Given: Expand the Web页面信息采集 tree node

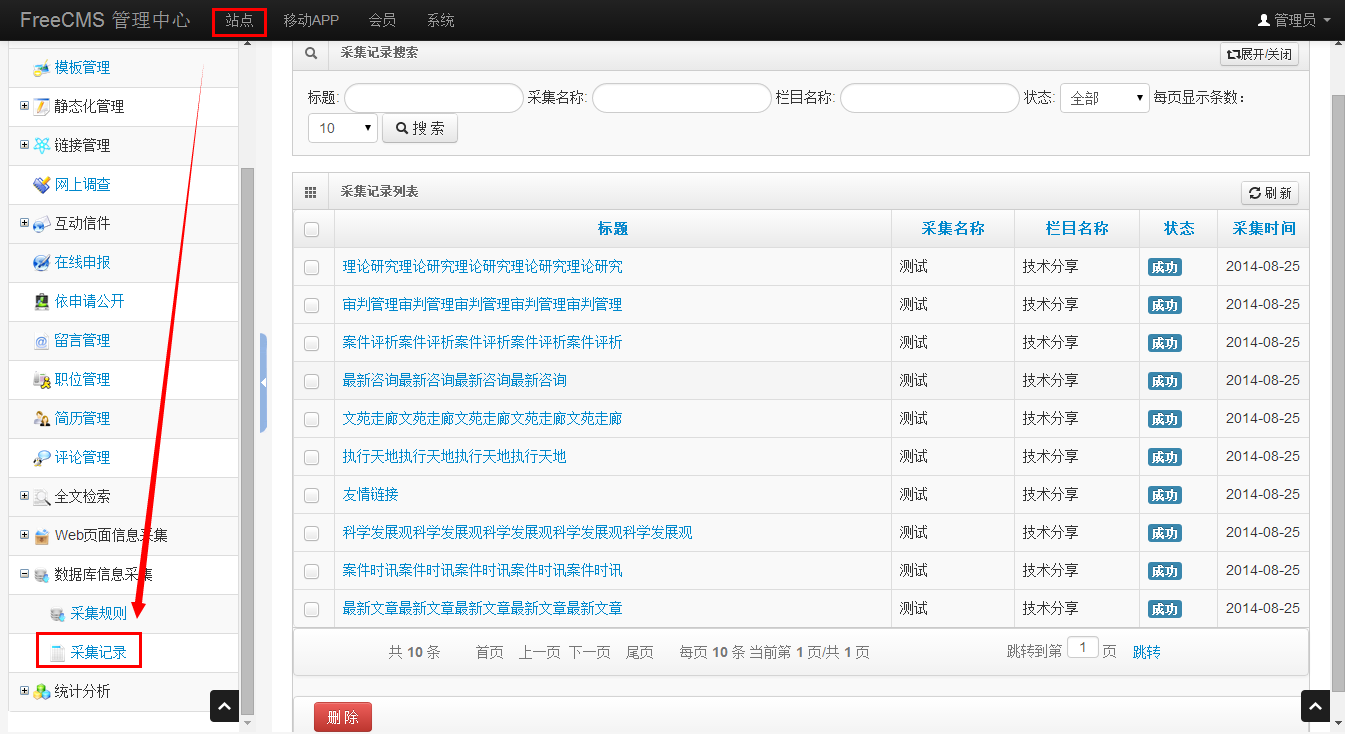Looking at the screenshot, I should click(25, 534).
